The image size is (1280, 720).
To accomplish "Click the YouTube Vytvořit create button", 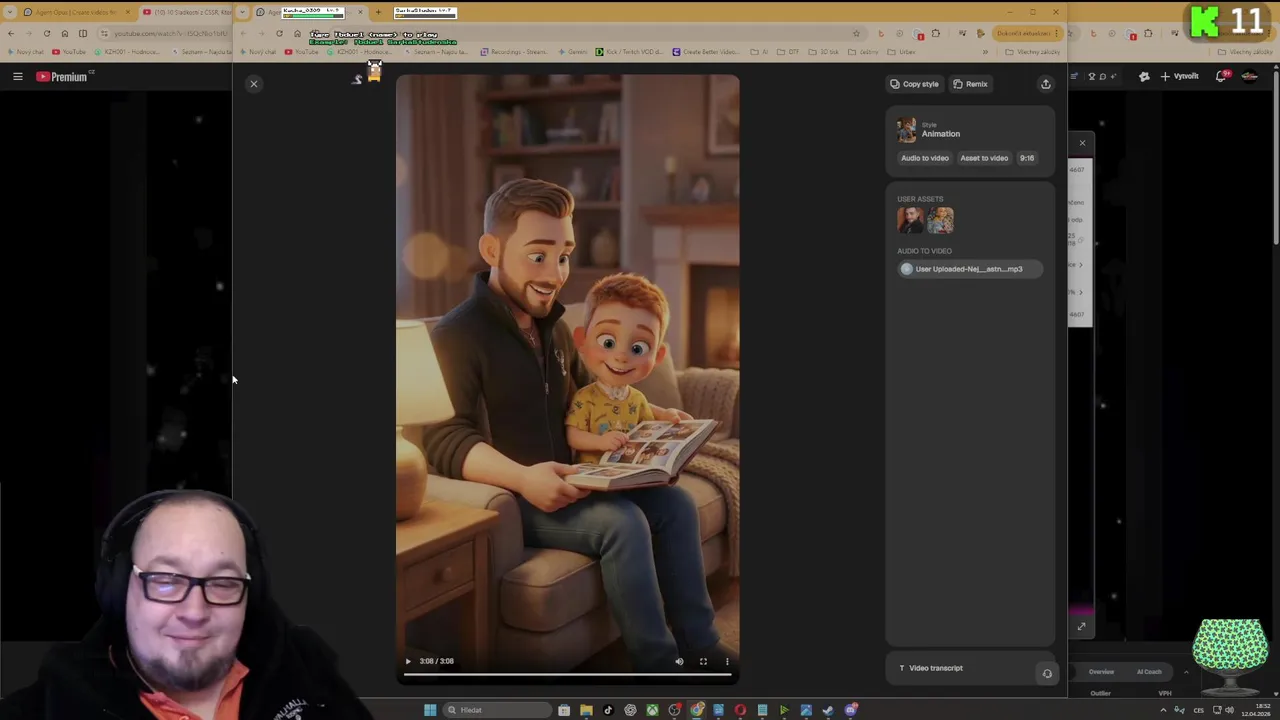I will [x=1179, y=76].
